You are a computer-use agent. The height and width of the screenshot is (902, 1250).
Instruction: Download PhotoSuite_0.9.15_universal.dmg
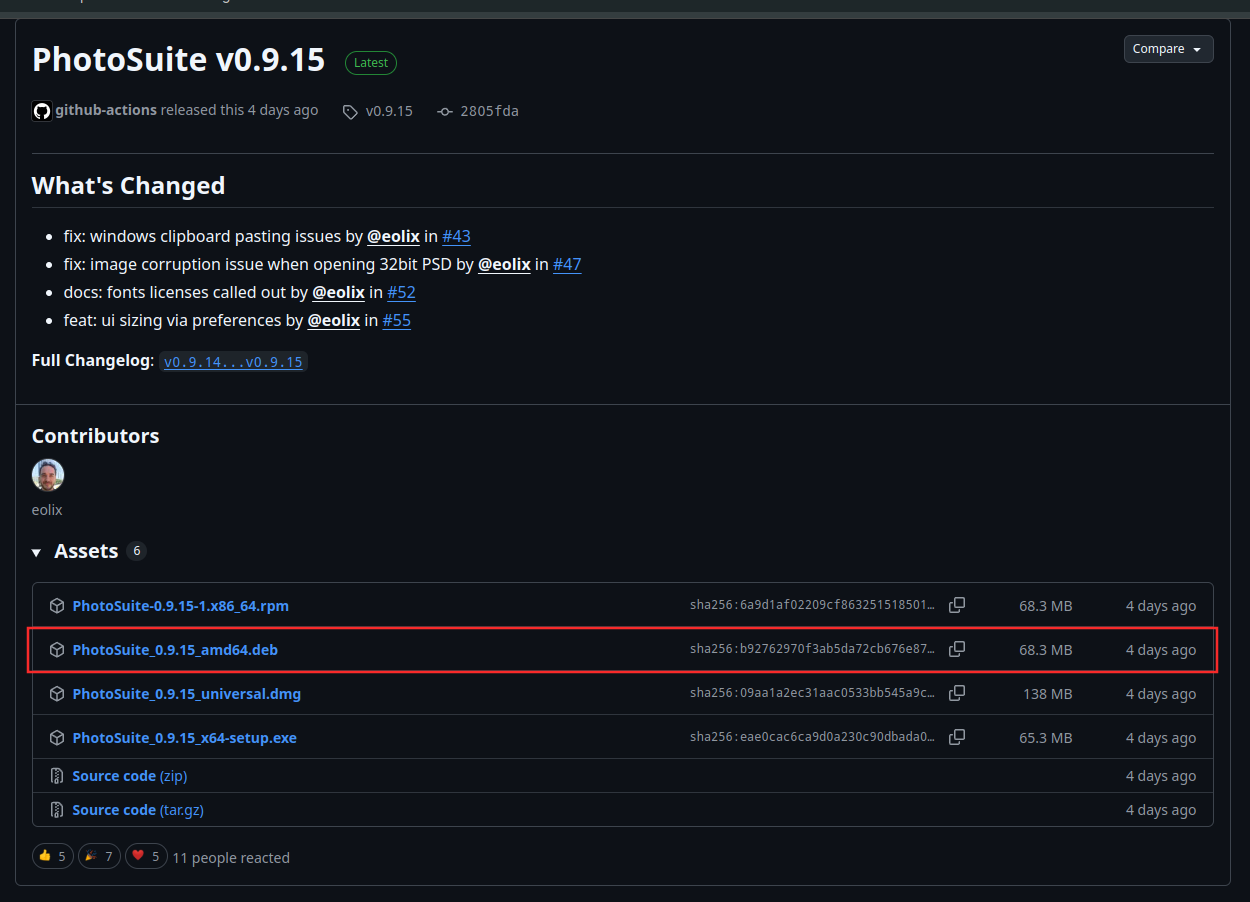(x=187, y=694)
